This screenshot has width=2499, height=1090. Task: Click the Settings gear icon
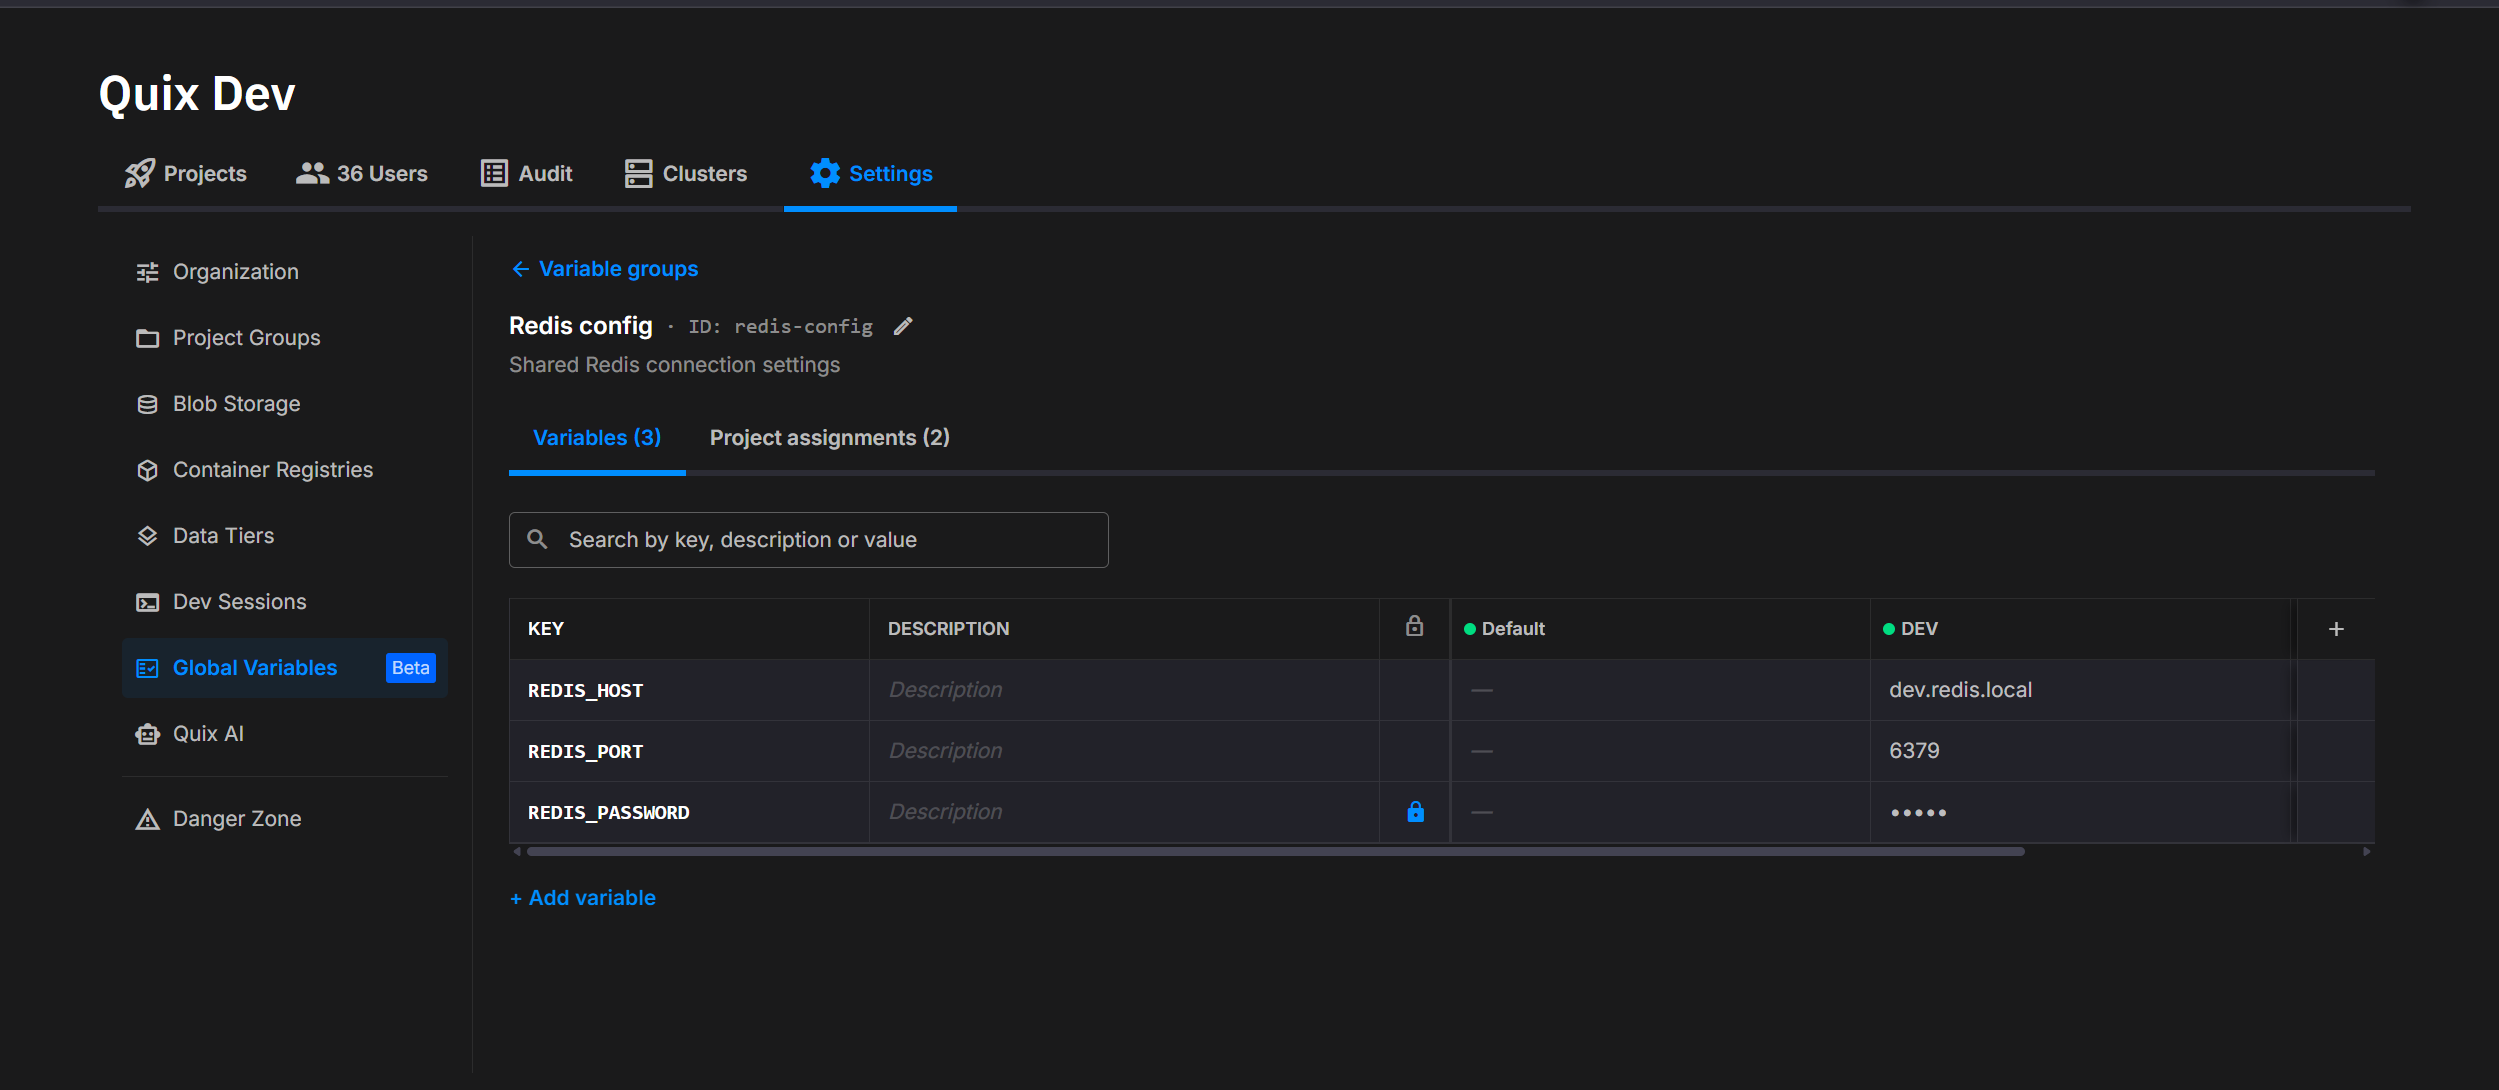point(825,174)
